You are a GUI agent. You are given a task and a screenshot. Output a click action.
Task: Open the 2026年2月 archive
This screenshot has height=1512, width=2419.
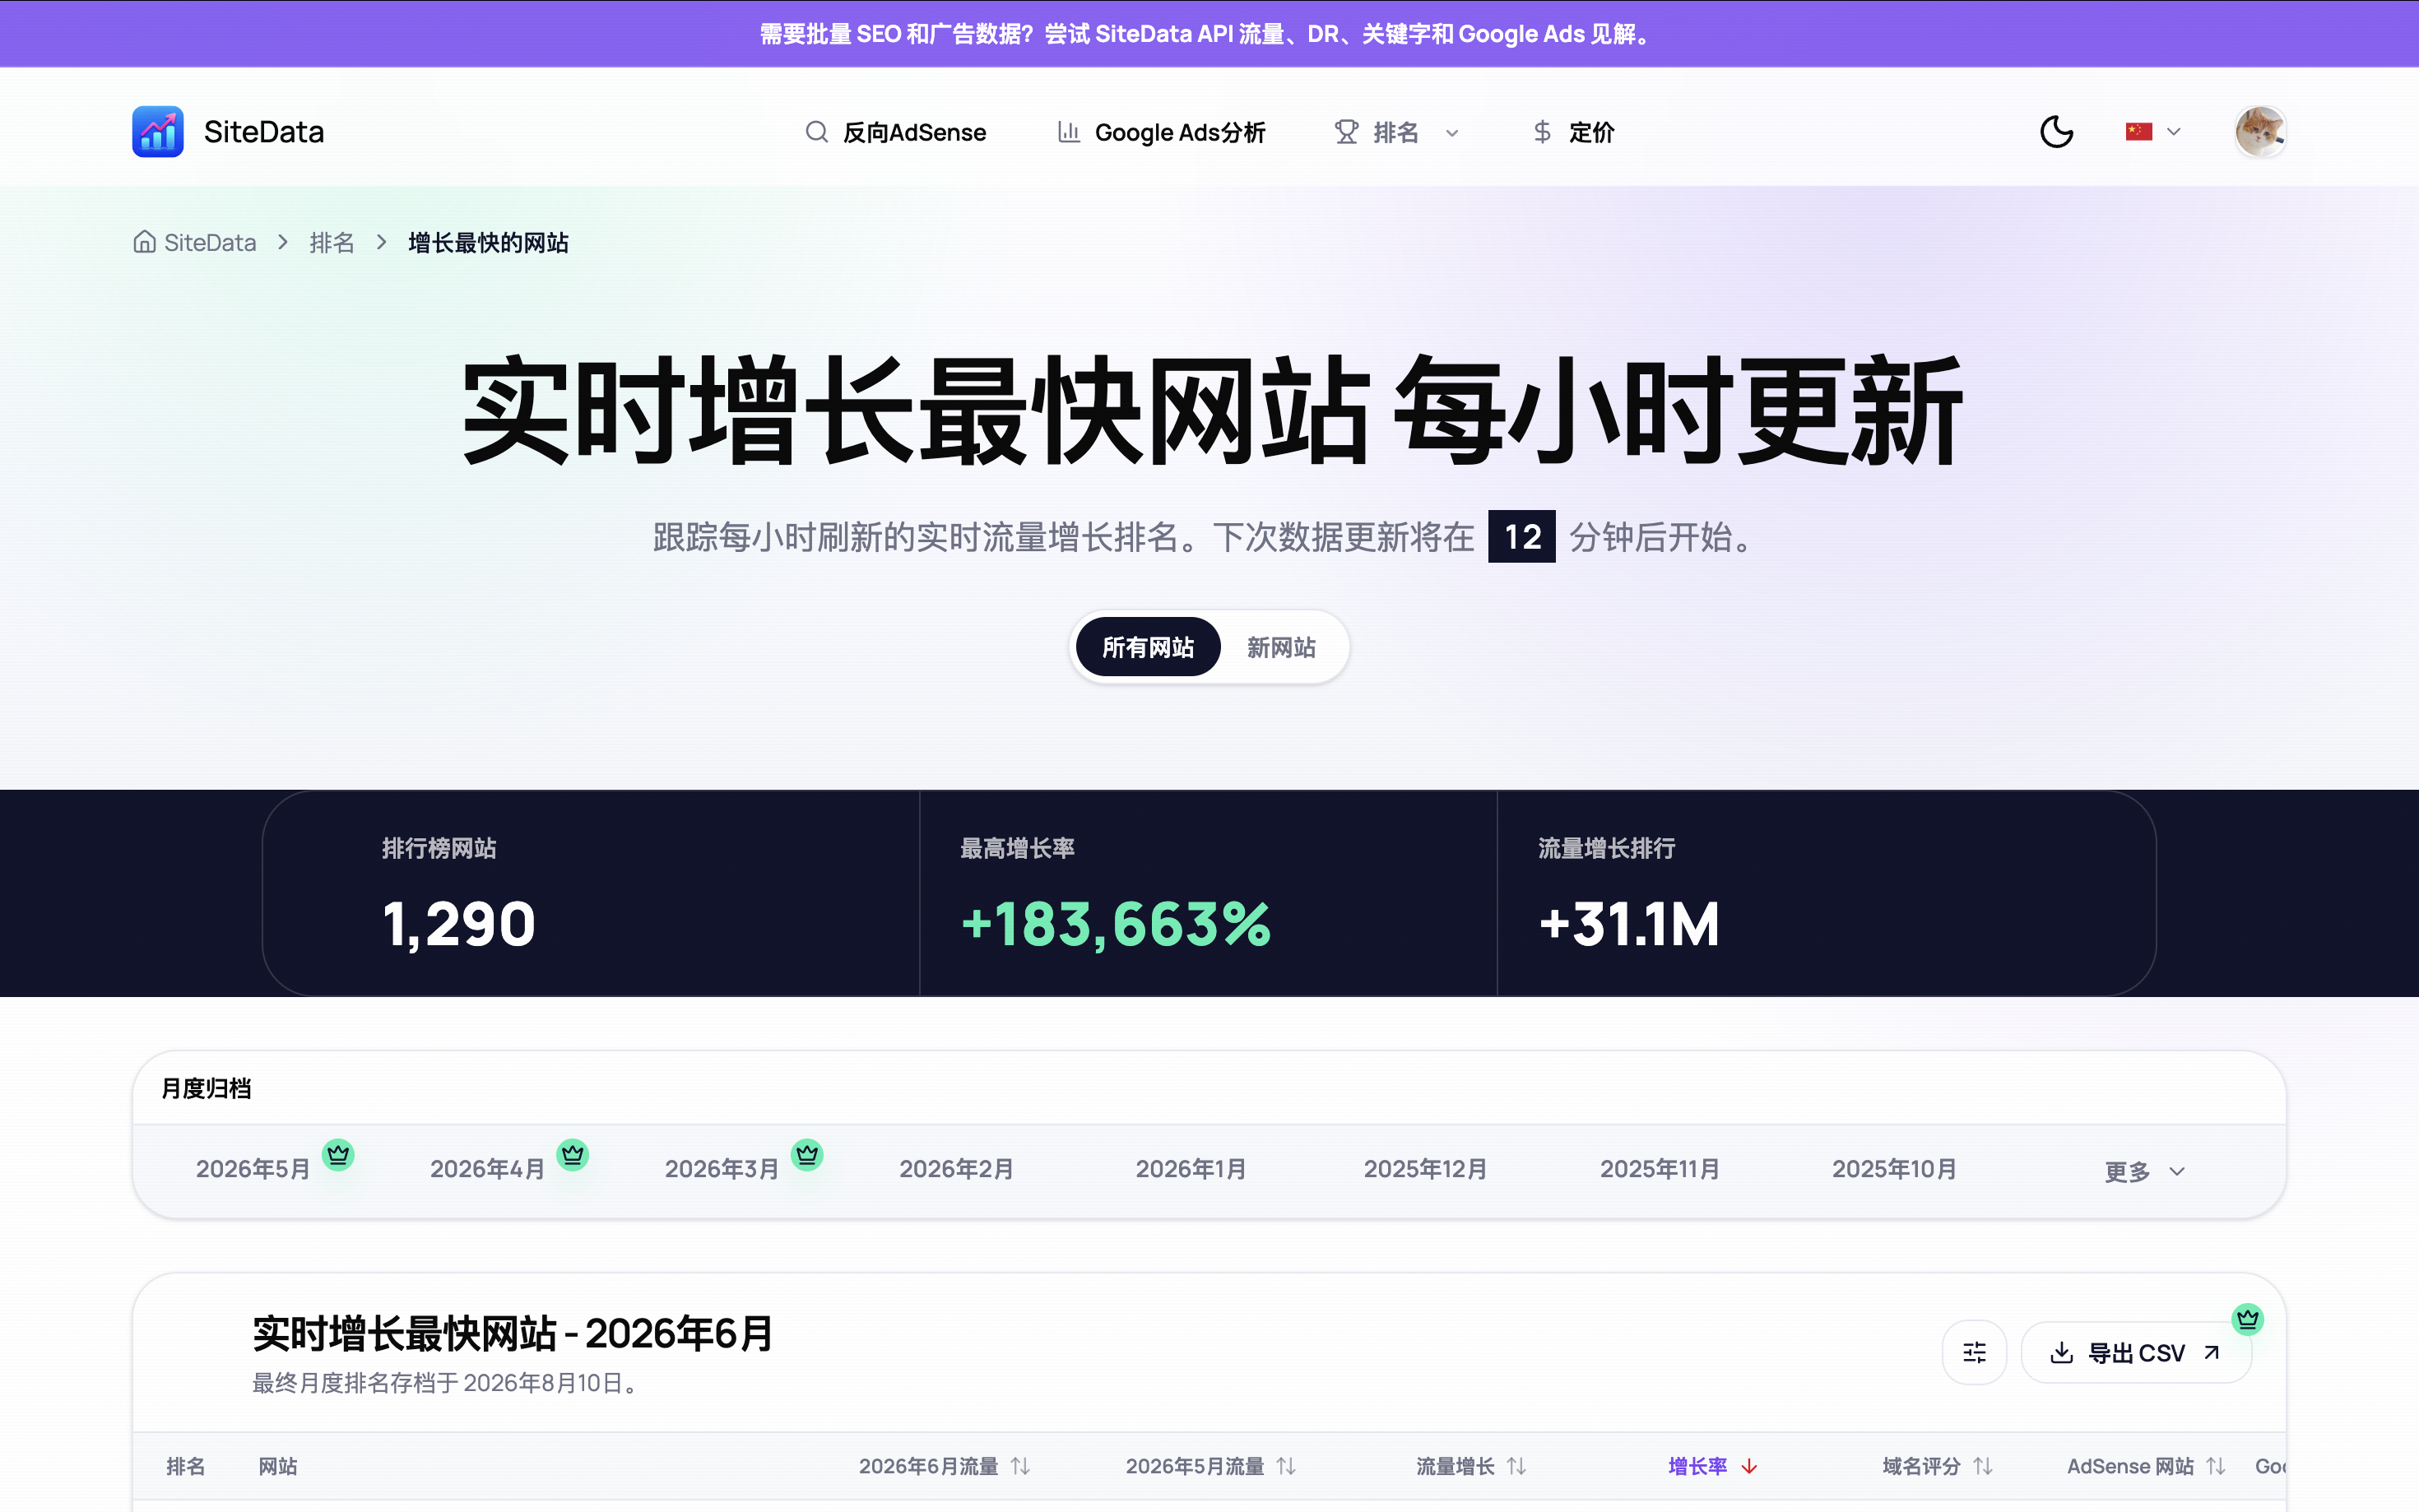pyautogui.click(x=957, y=1169)
